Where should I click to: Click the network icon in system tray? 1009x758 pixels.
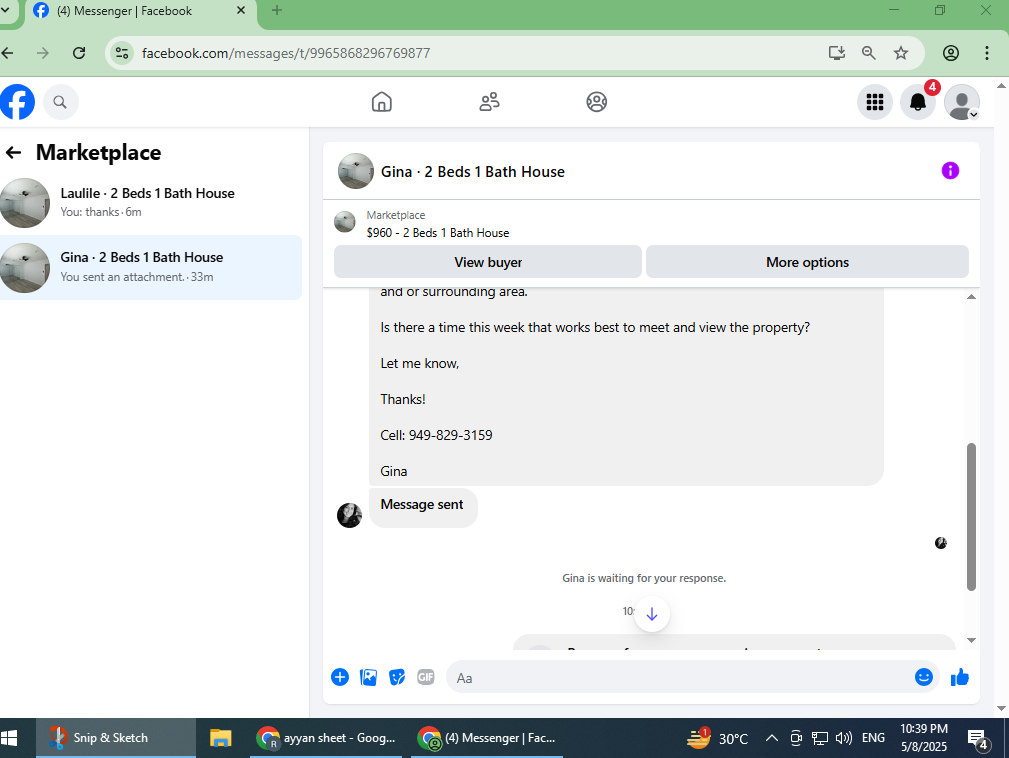pyautogui.click(x=820, y=738)
